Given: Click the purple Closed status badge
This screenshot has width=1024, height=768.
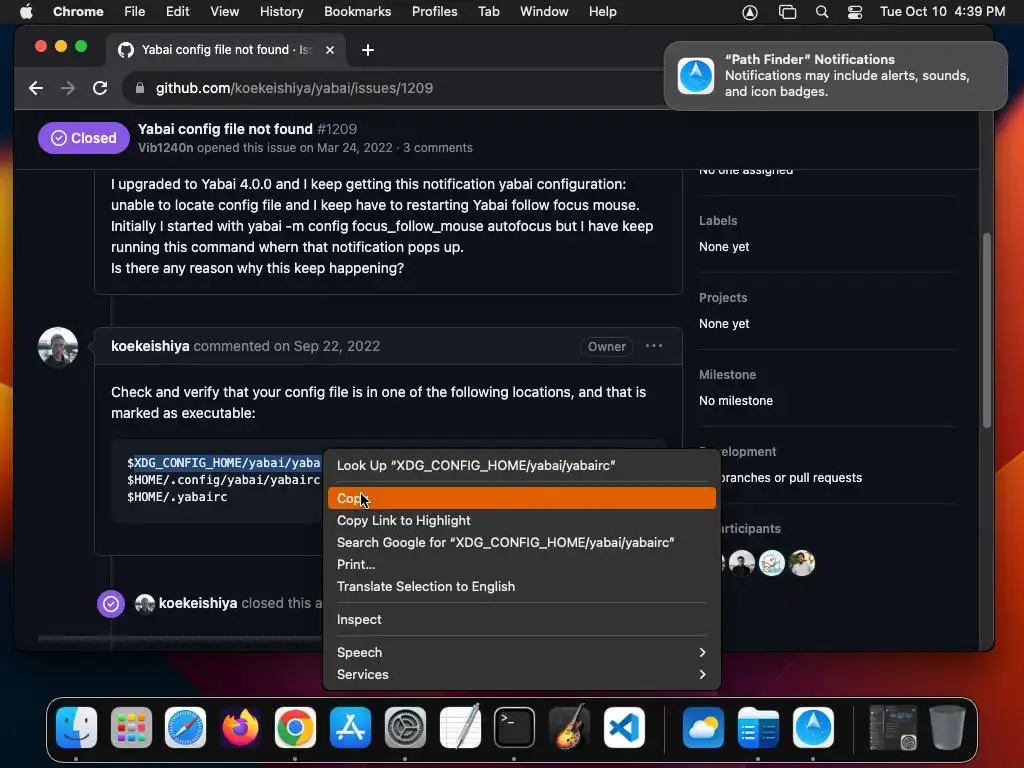Looking at the screenshot, I should 84,138.
